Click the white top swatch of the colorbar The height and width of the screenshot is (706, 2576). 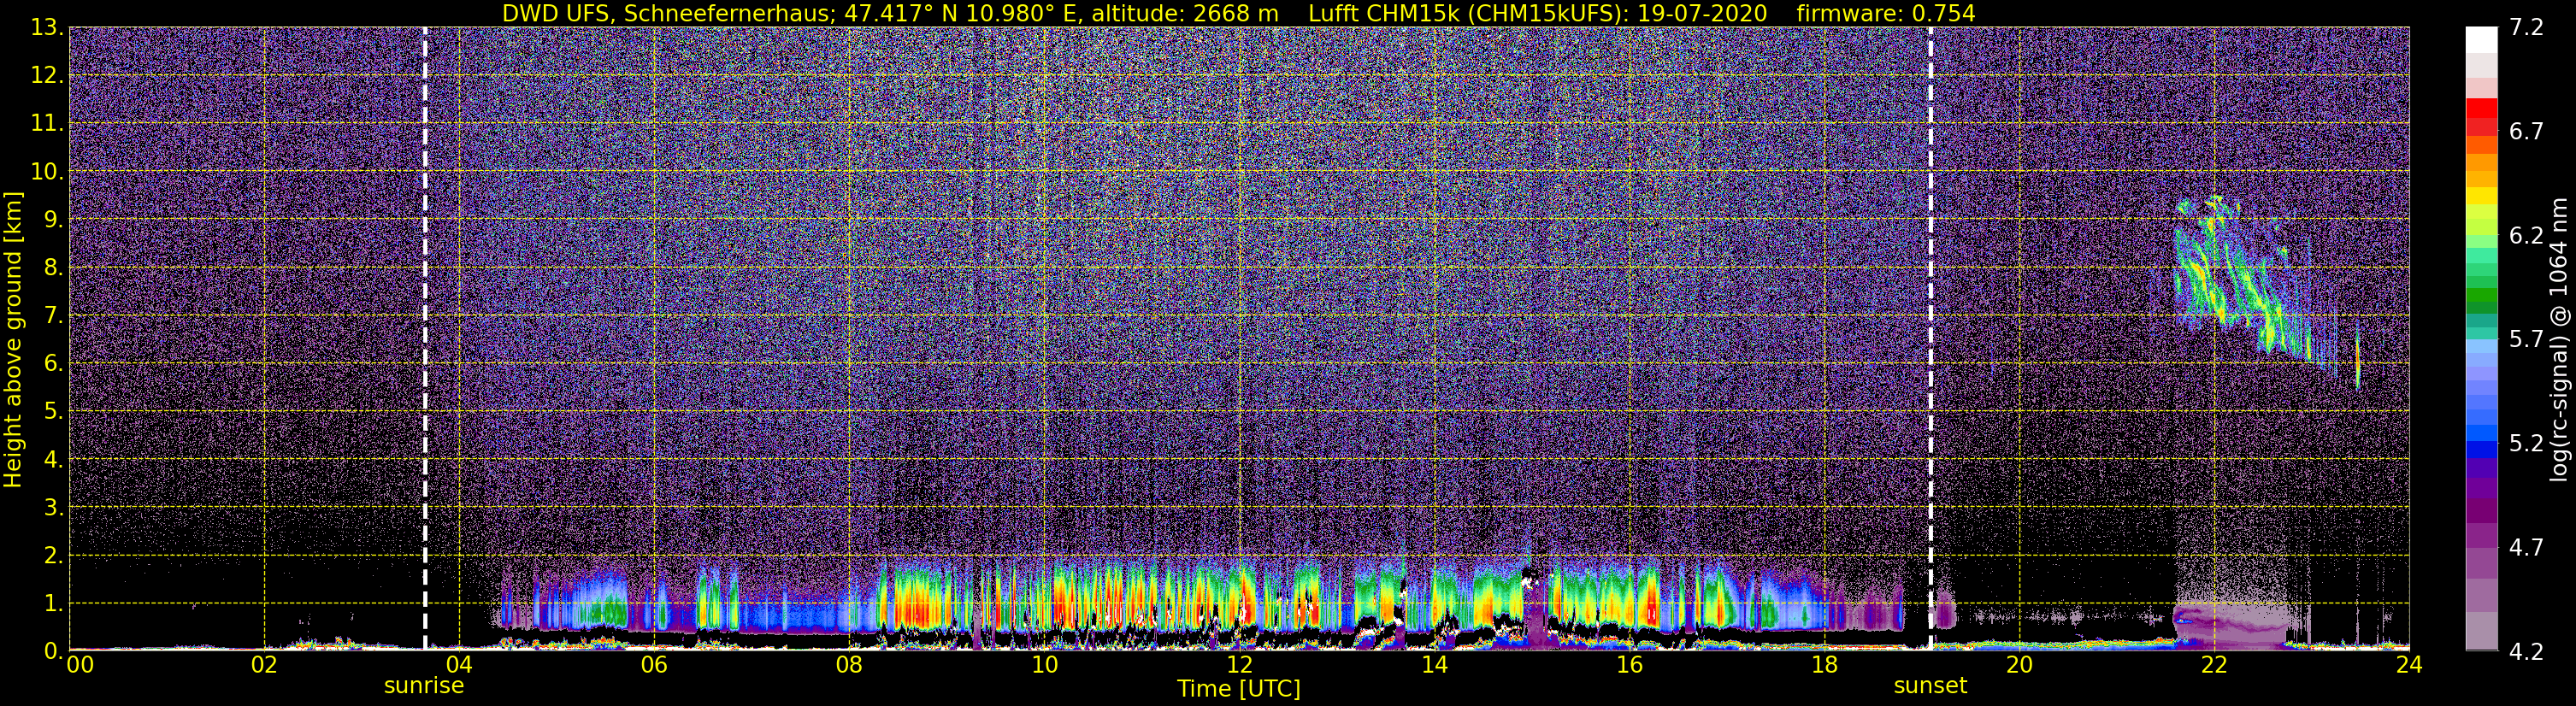pos(2481,40)
